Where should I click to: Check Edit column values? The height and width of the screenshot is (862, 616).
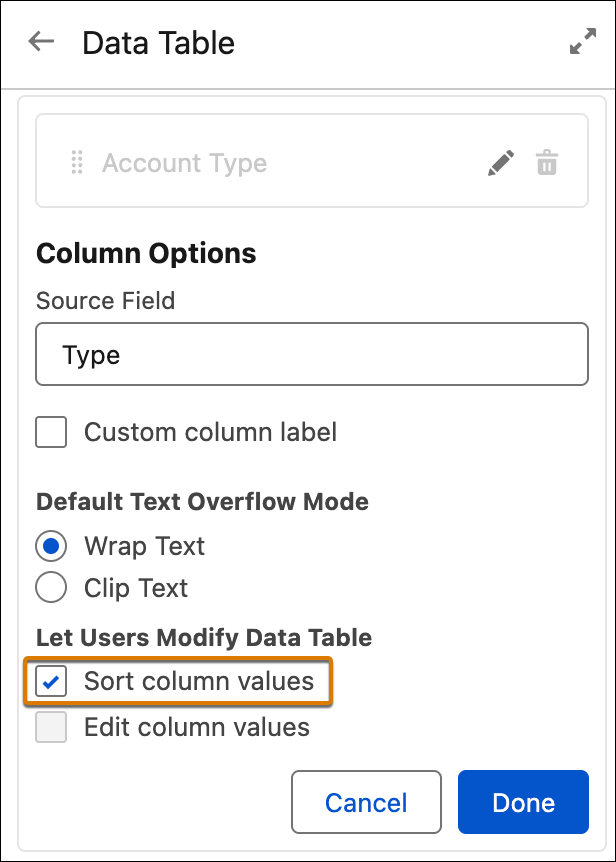[x=51, y=727]
